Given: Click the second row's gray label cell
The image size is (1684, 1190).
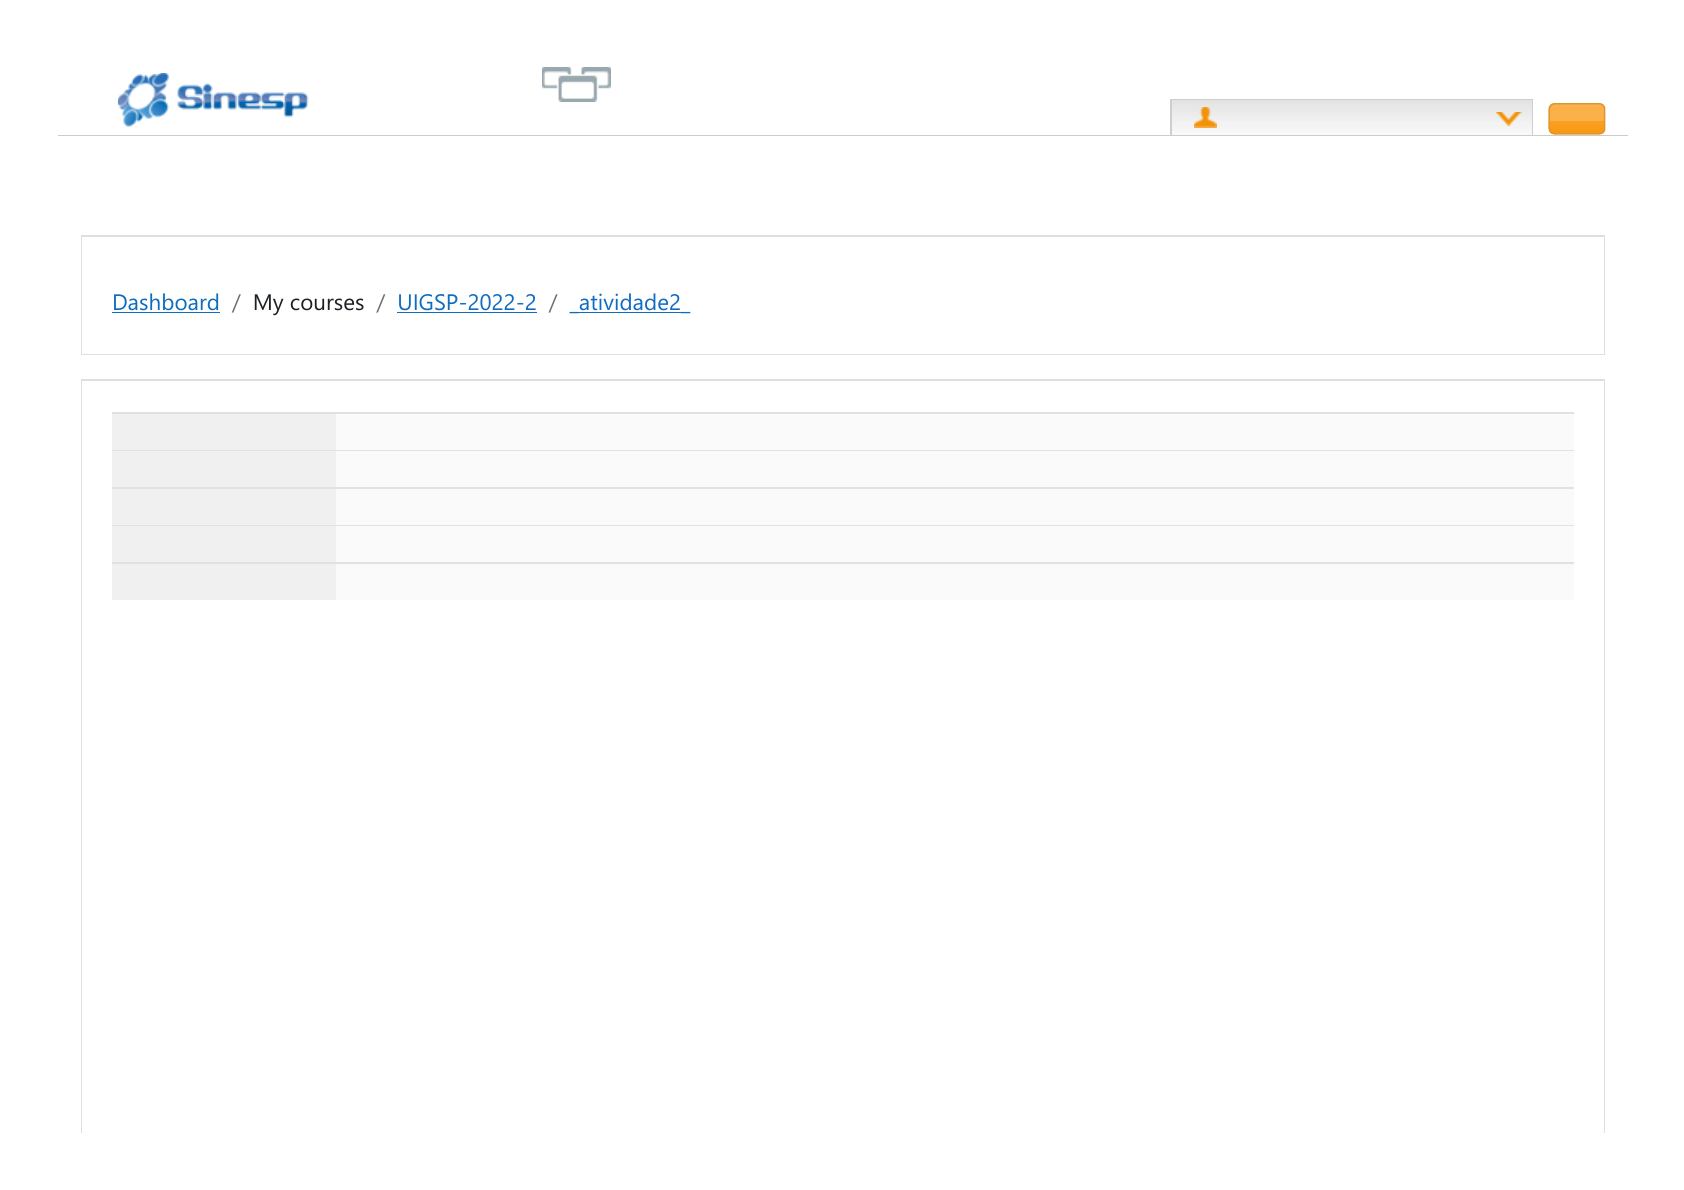Looking at the screenshot, I should 223,469.
